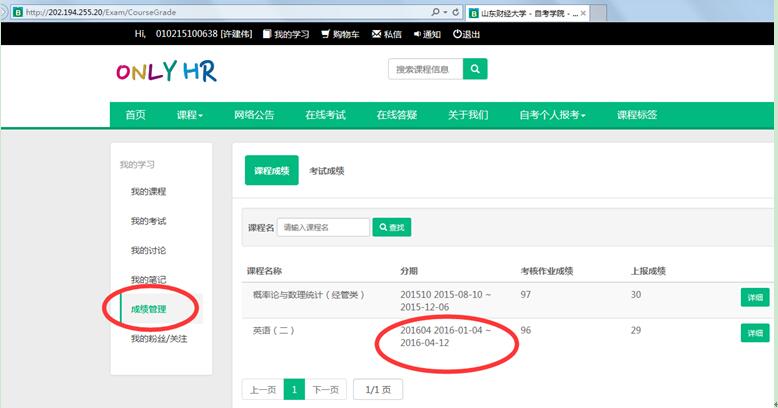Open 网络公告 in the navigation bar
The width and height of the screenshot is (778, 408).
coord(254,115)
